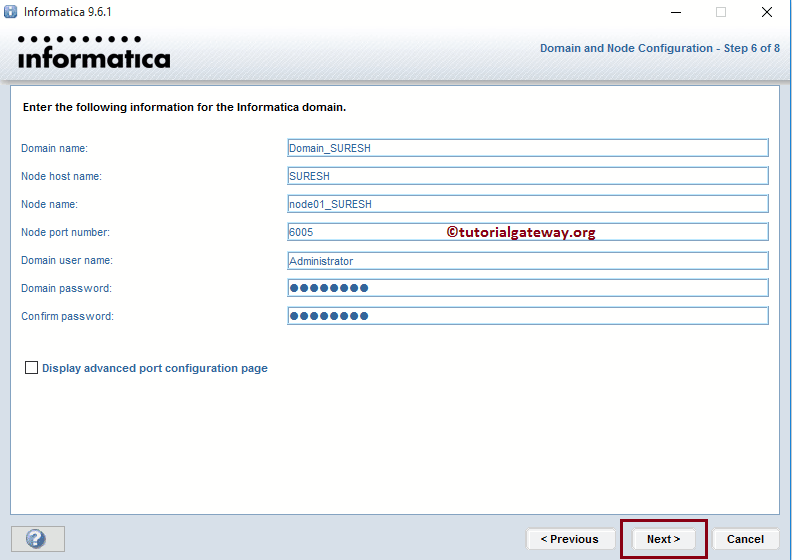Select the Confirm password field
Viewport: 792px width, 560px height.
click(528, 316)
